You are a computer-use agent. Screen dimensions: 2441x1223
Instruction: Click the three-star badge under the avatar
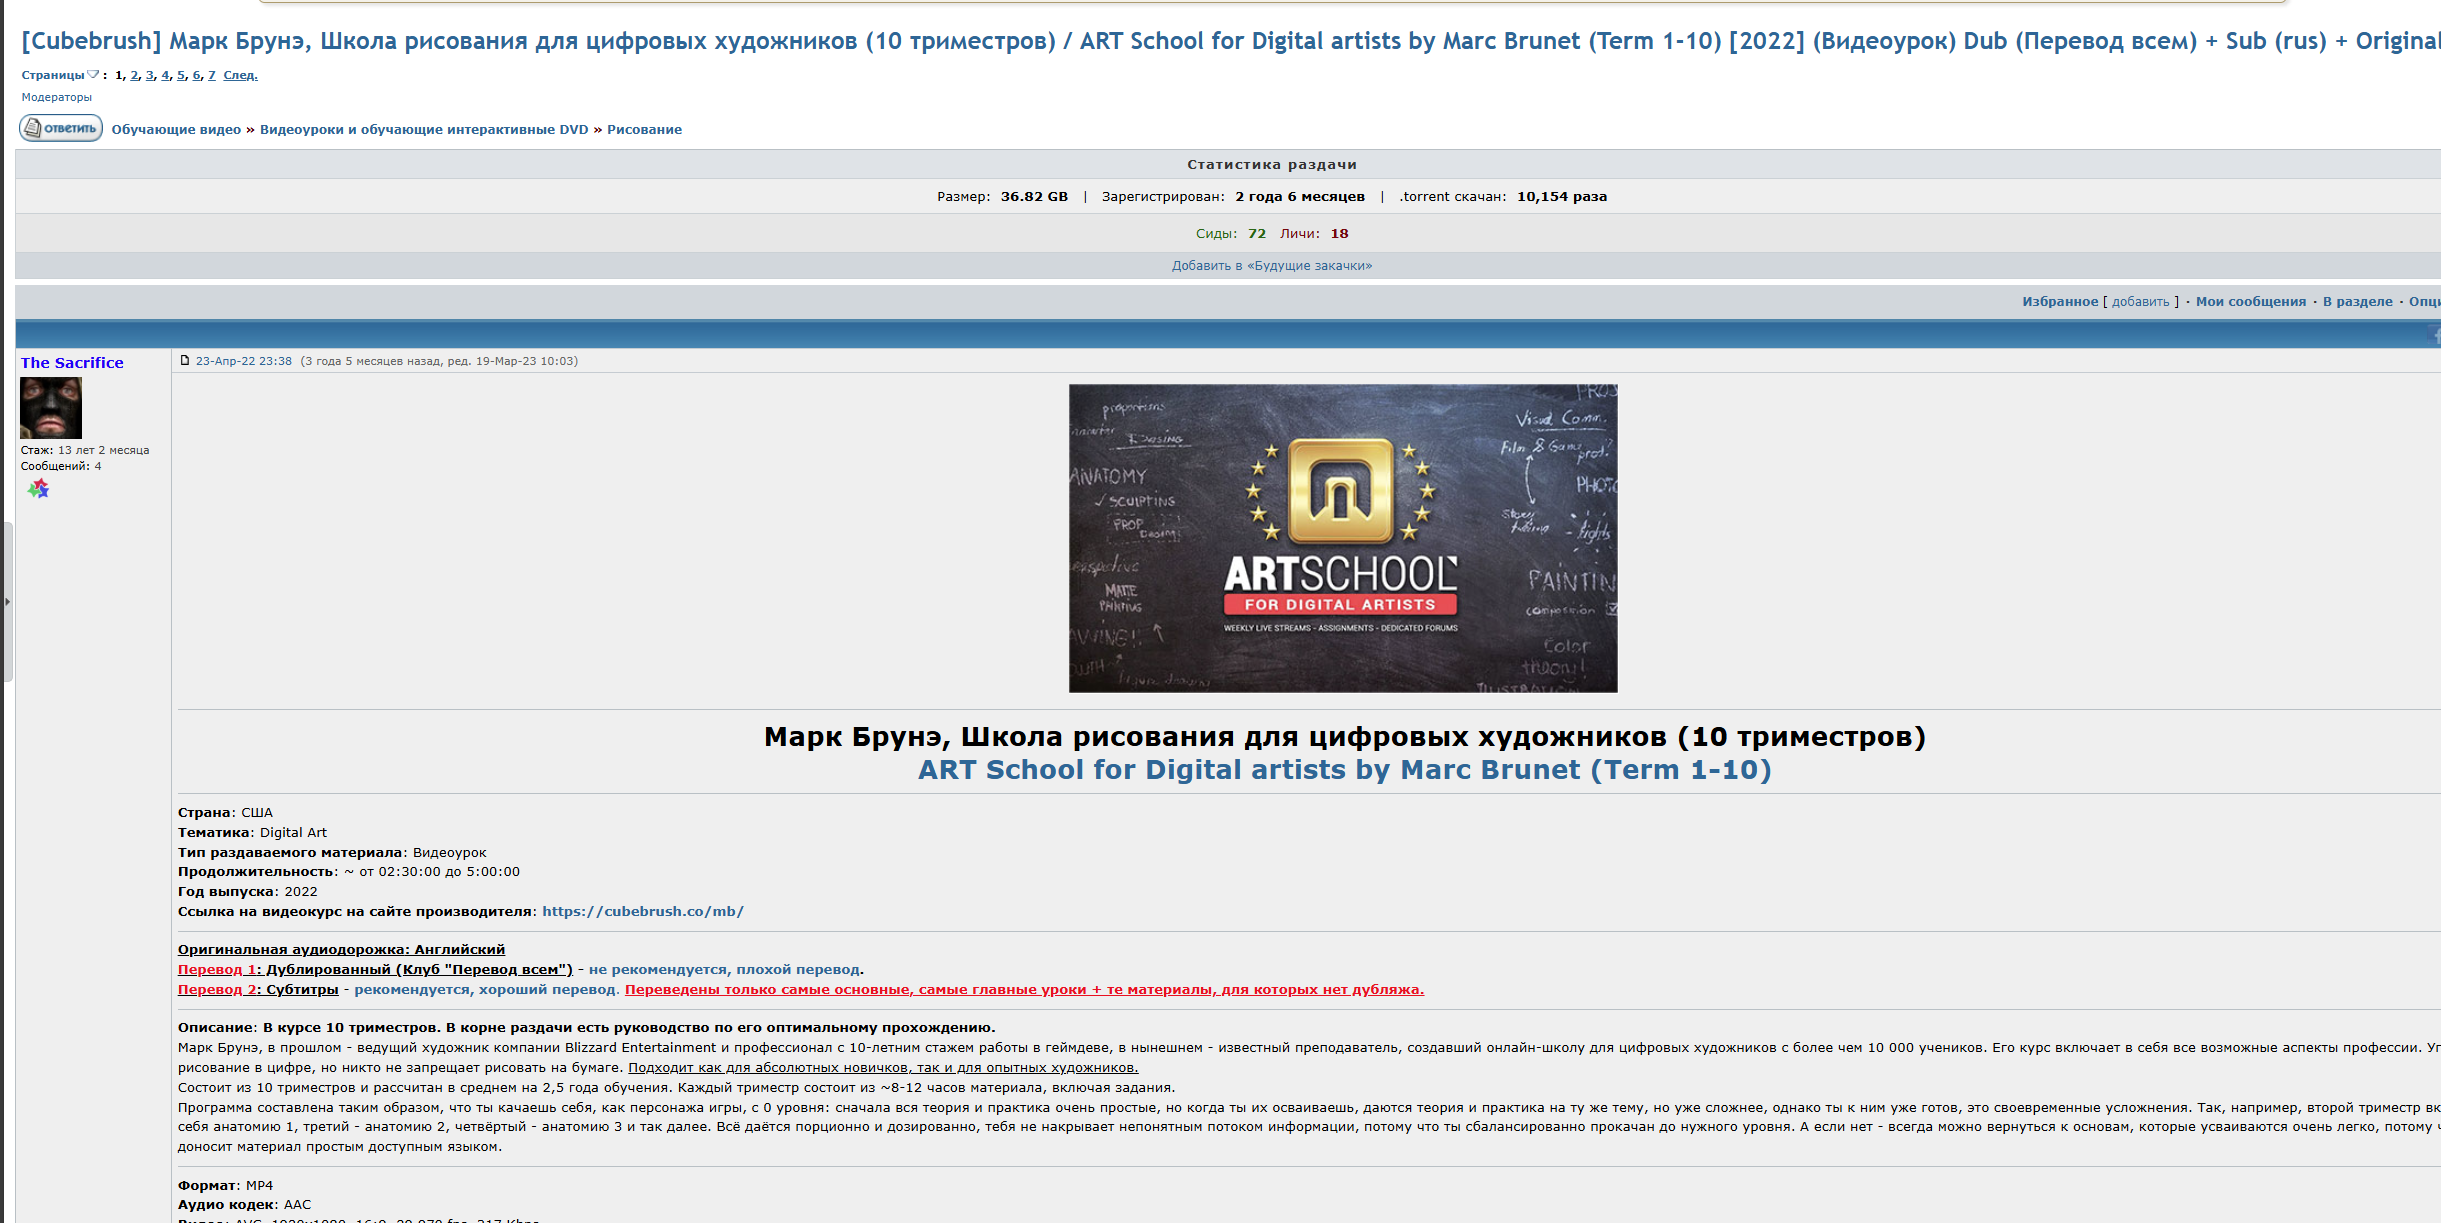pos(38,489)
